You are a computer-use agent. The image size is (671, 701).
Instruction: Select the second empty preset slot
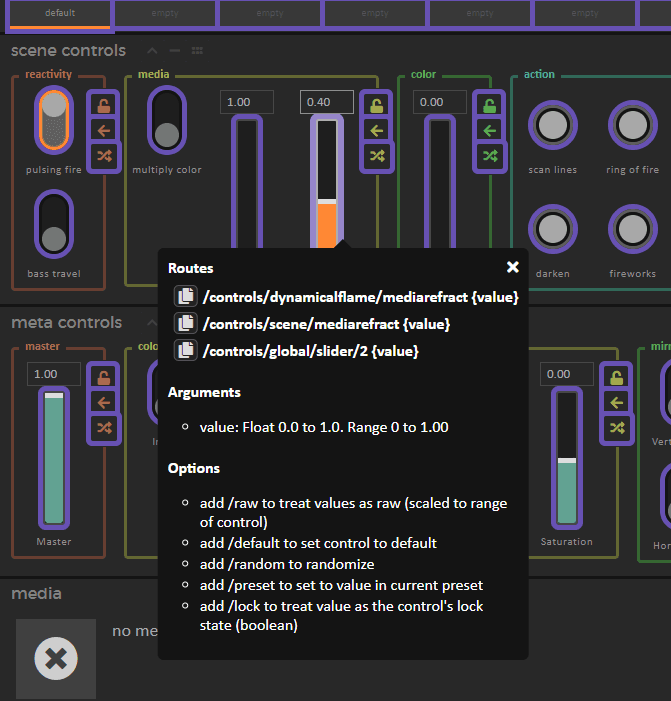270,14
